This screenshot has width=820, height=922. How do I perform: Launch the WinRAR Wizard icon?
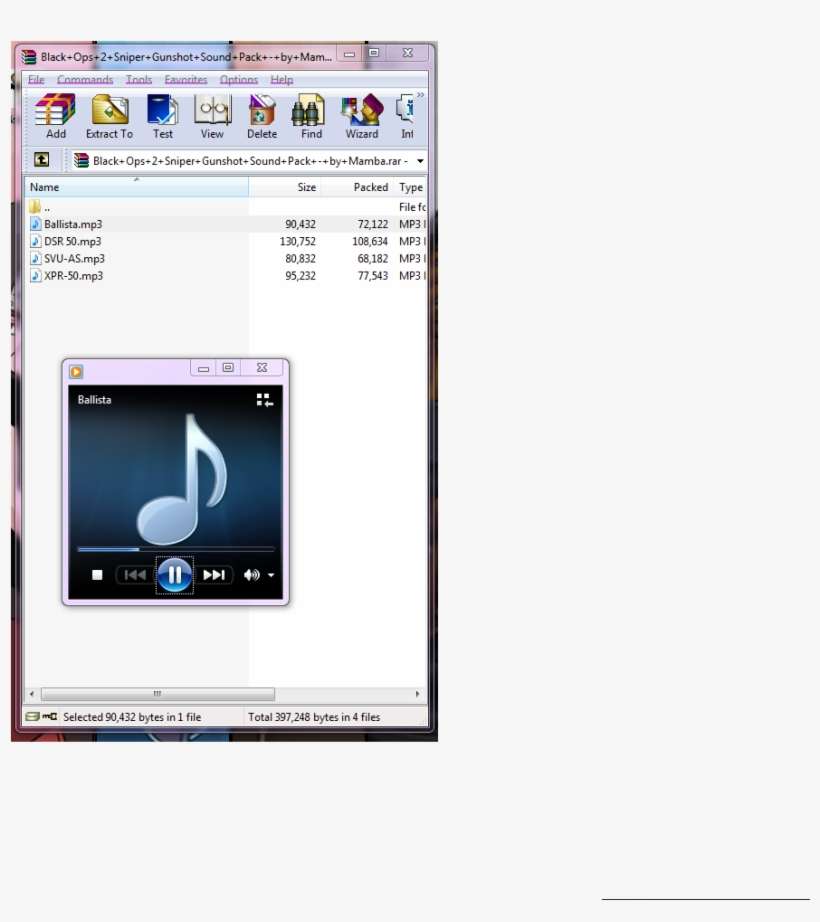360,115
